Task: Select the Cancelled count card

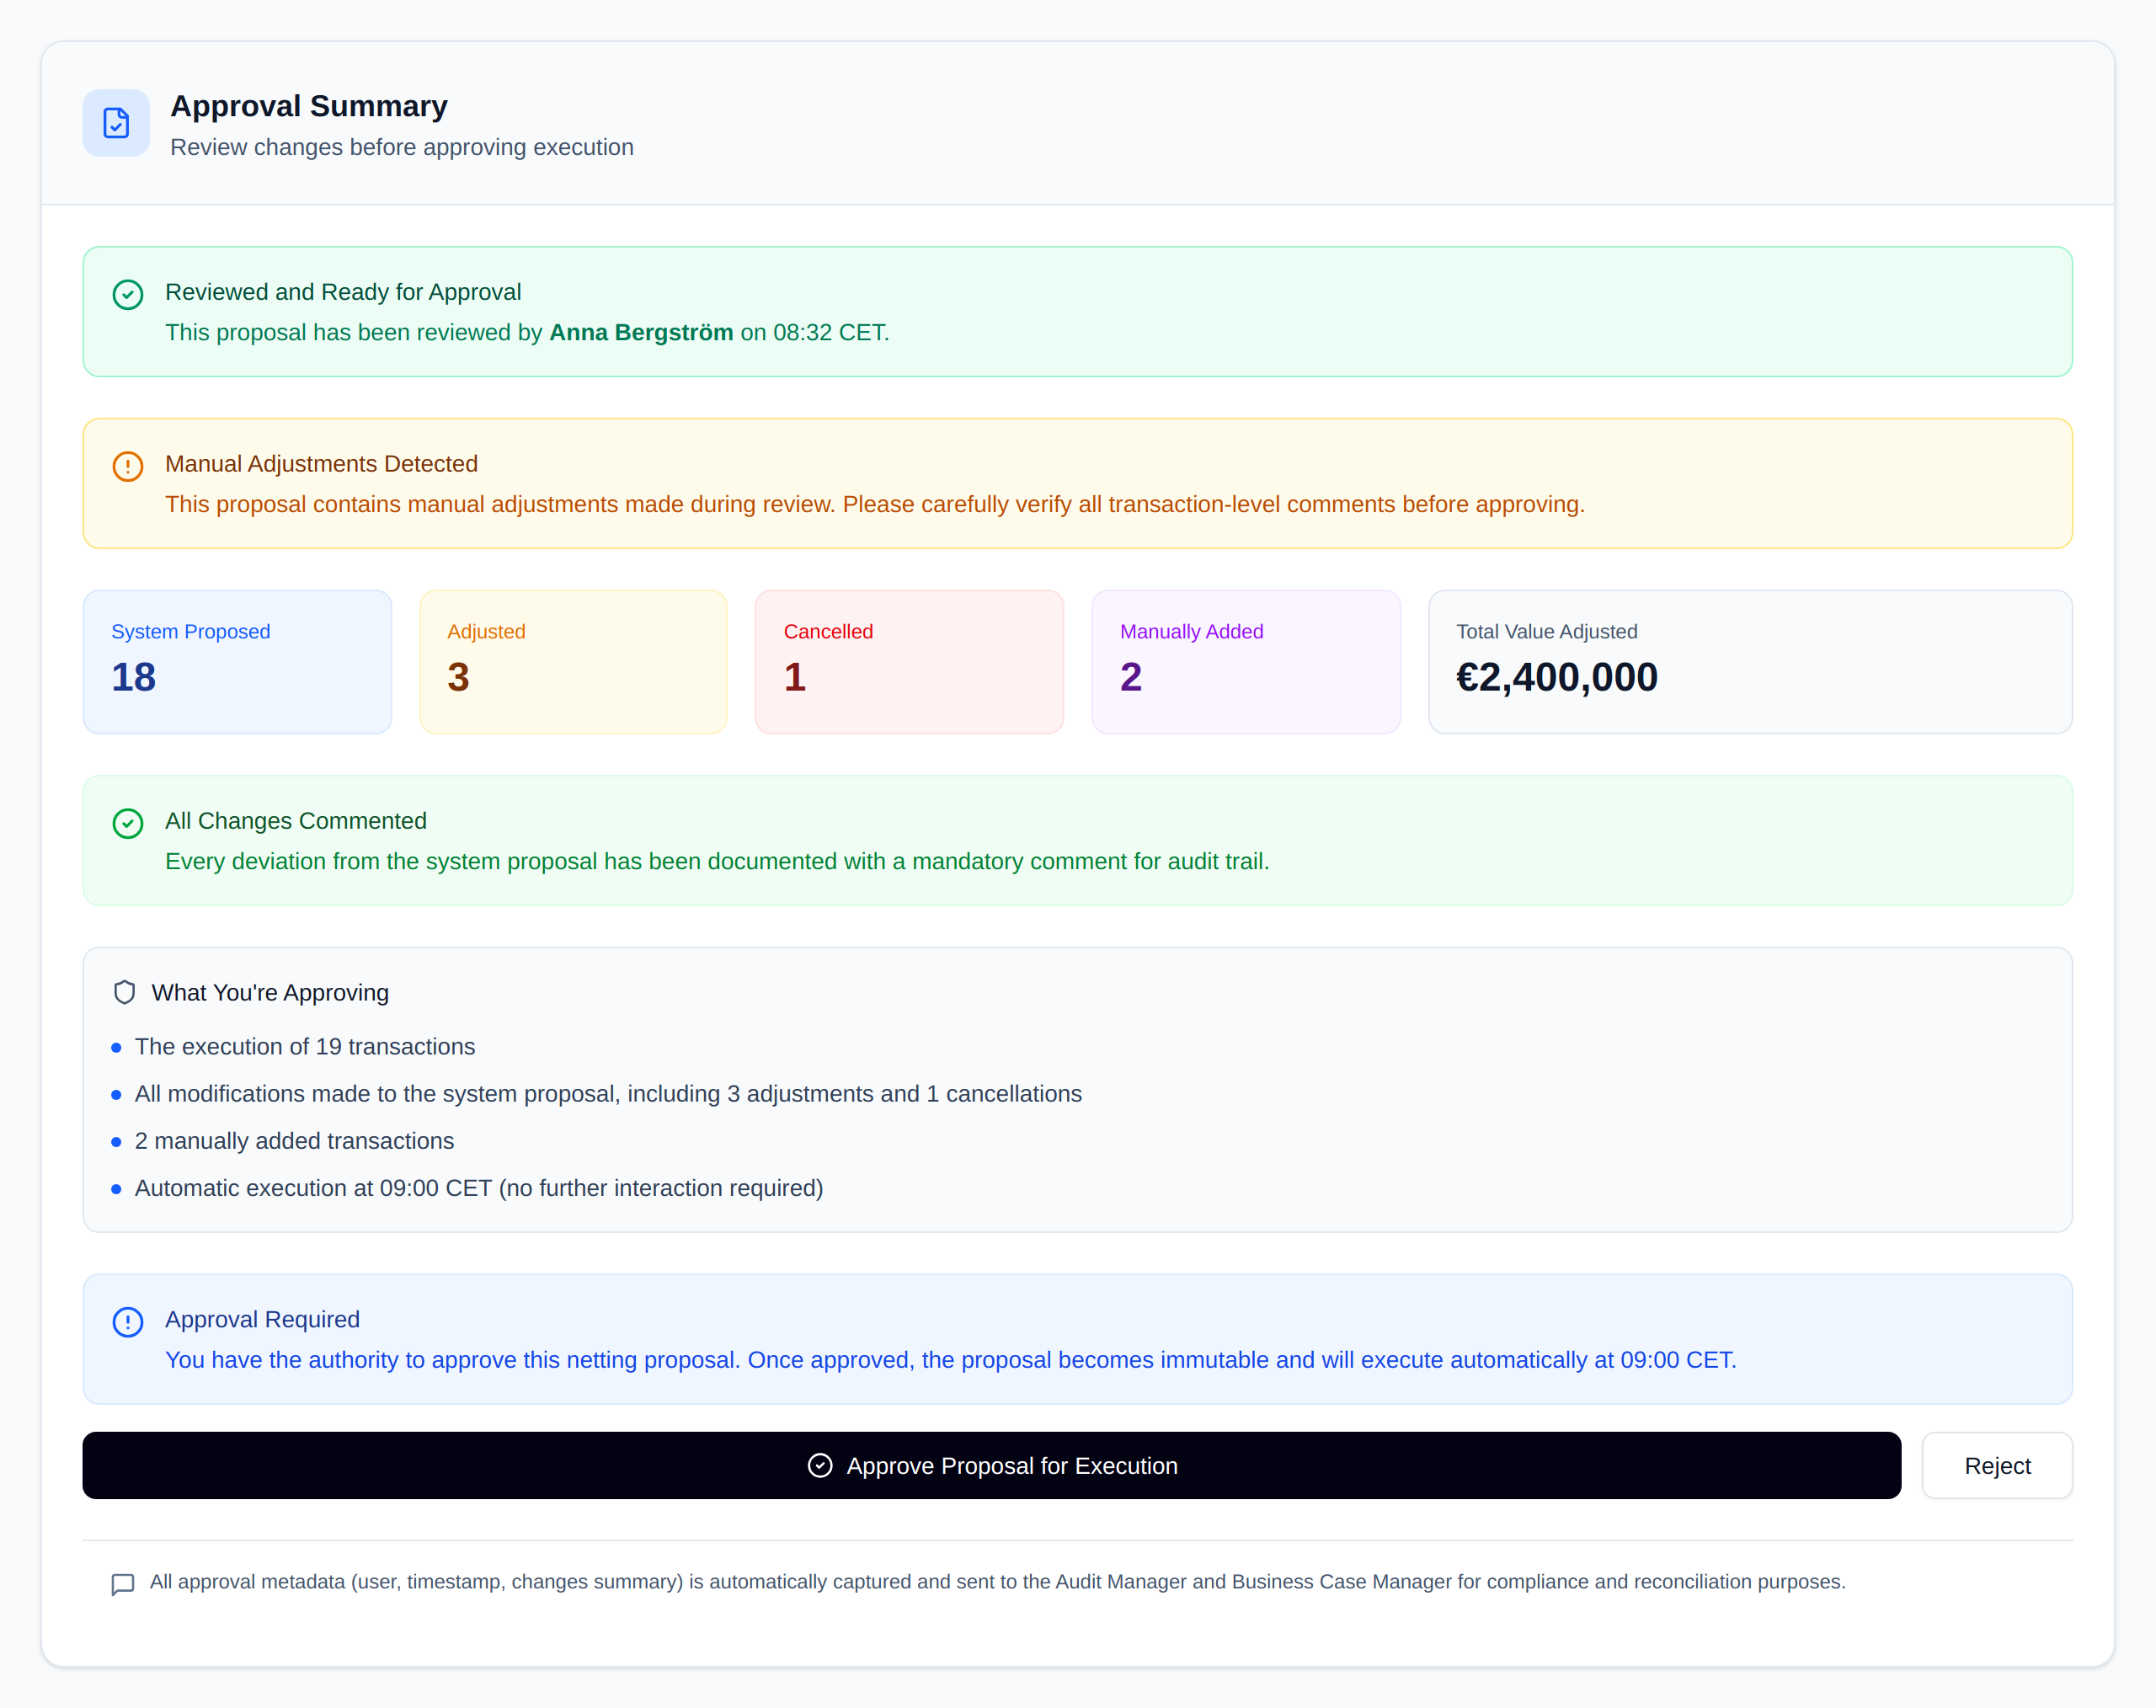Action: pyautogui.click(x=909, y=661)
